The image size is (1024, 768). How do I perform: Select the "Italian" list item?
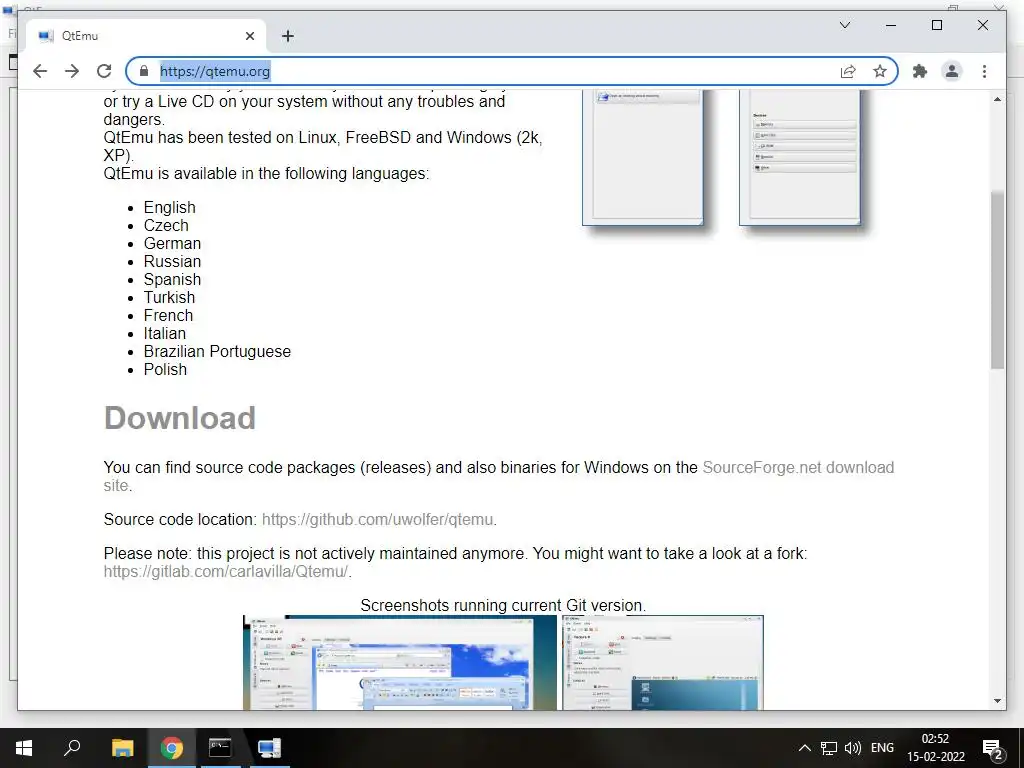[165, 333]
